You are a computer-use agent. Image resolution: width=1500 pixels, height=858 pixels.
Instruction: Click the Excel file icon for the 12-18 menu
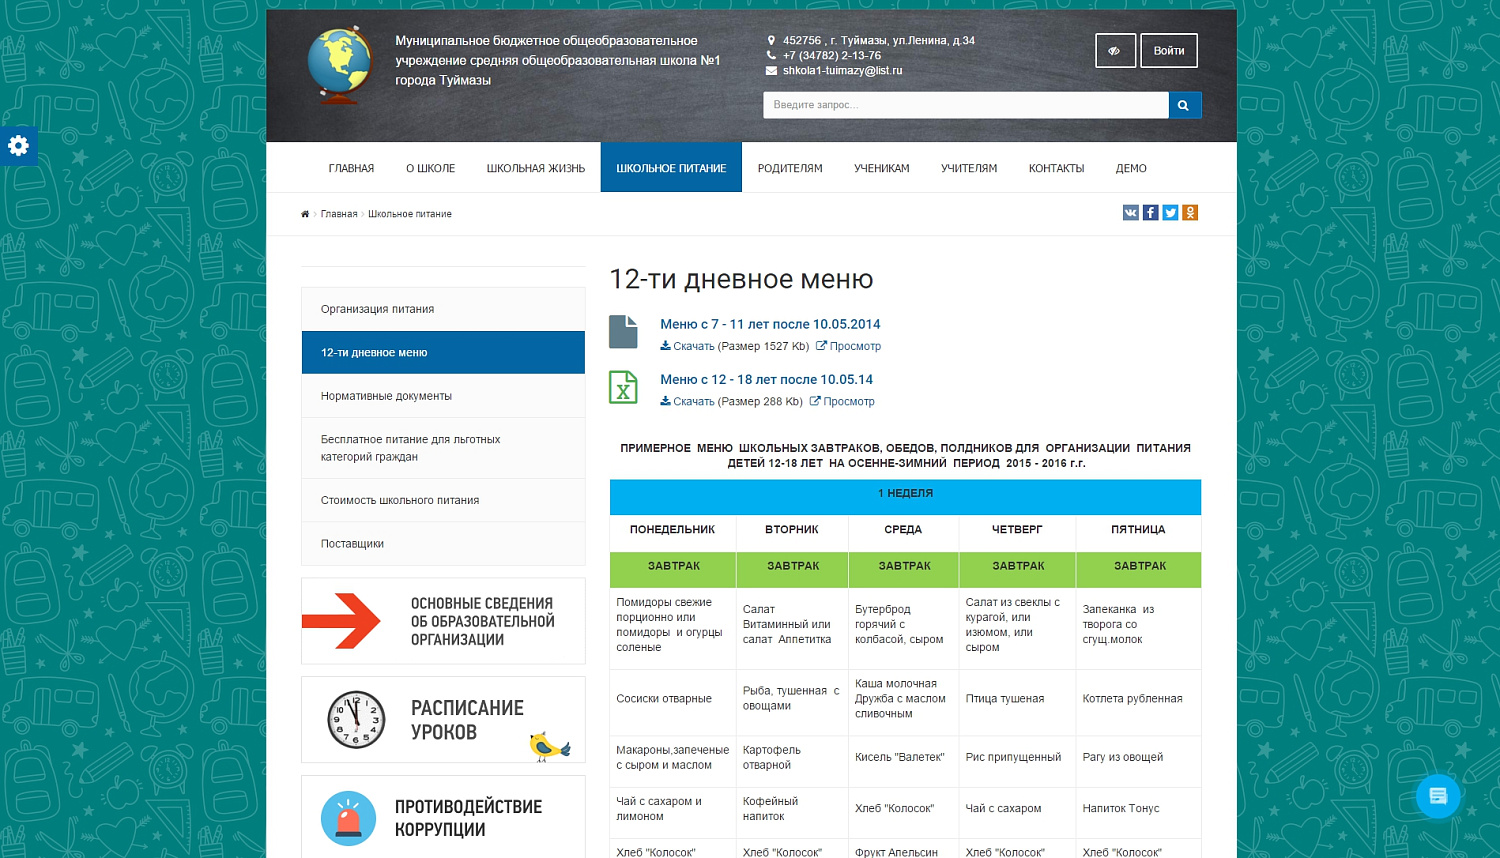click(x=623, y=387)
